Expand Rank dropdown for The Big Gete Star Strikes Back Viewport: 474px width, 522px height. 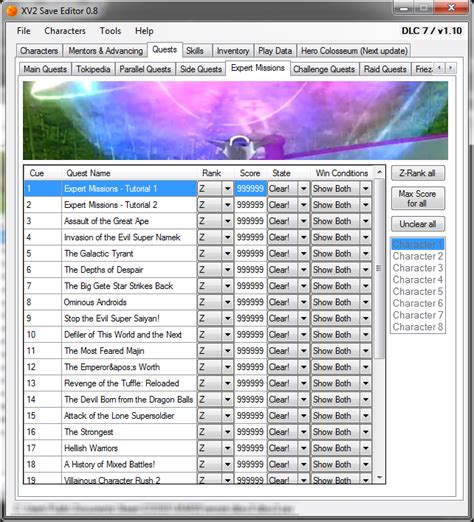coord(228,286)
